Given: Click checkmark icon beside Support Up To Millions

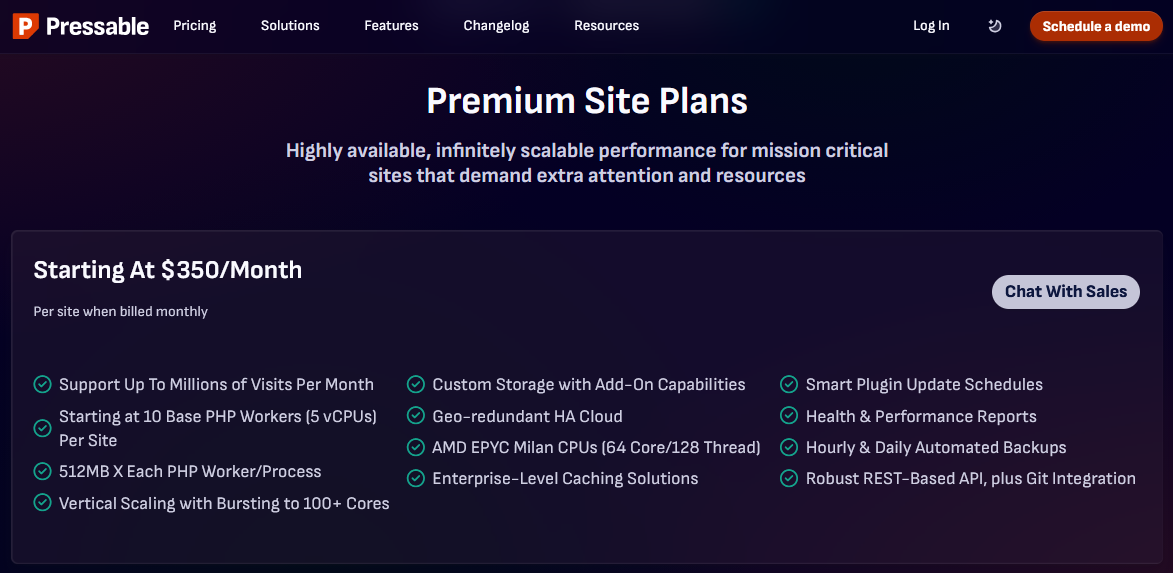Looking at the screenshot, I should [x=43, y=384].
